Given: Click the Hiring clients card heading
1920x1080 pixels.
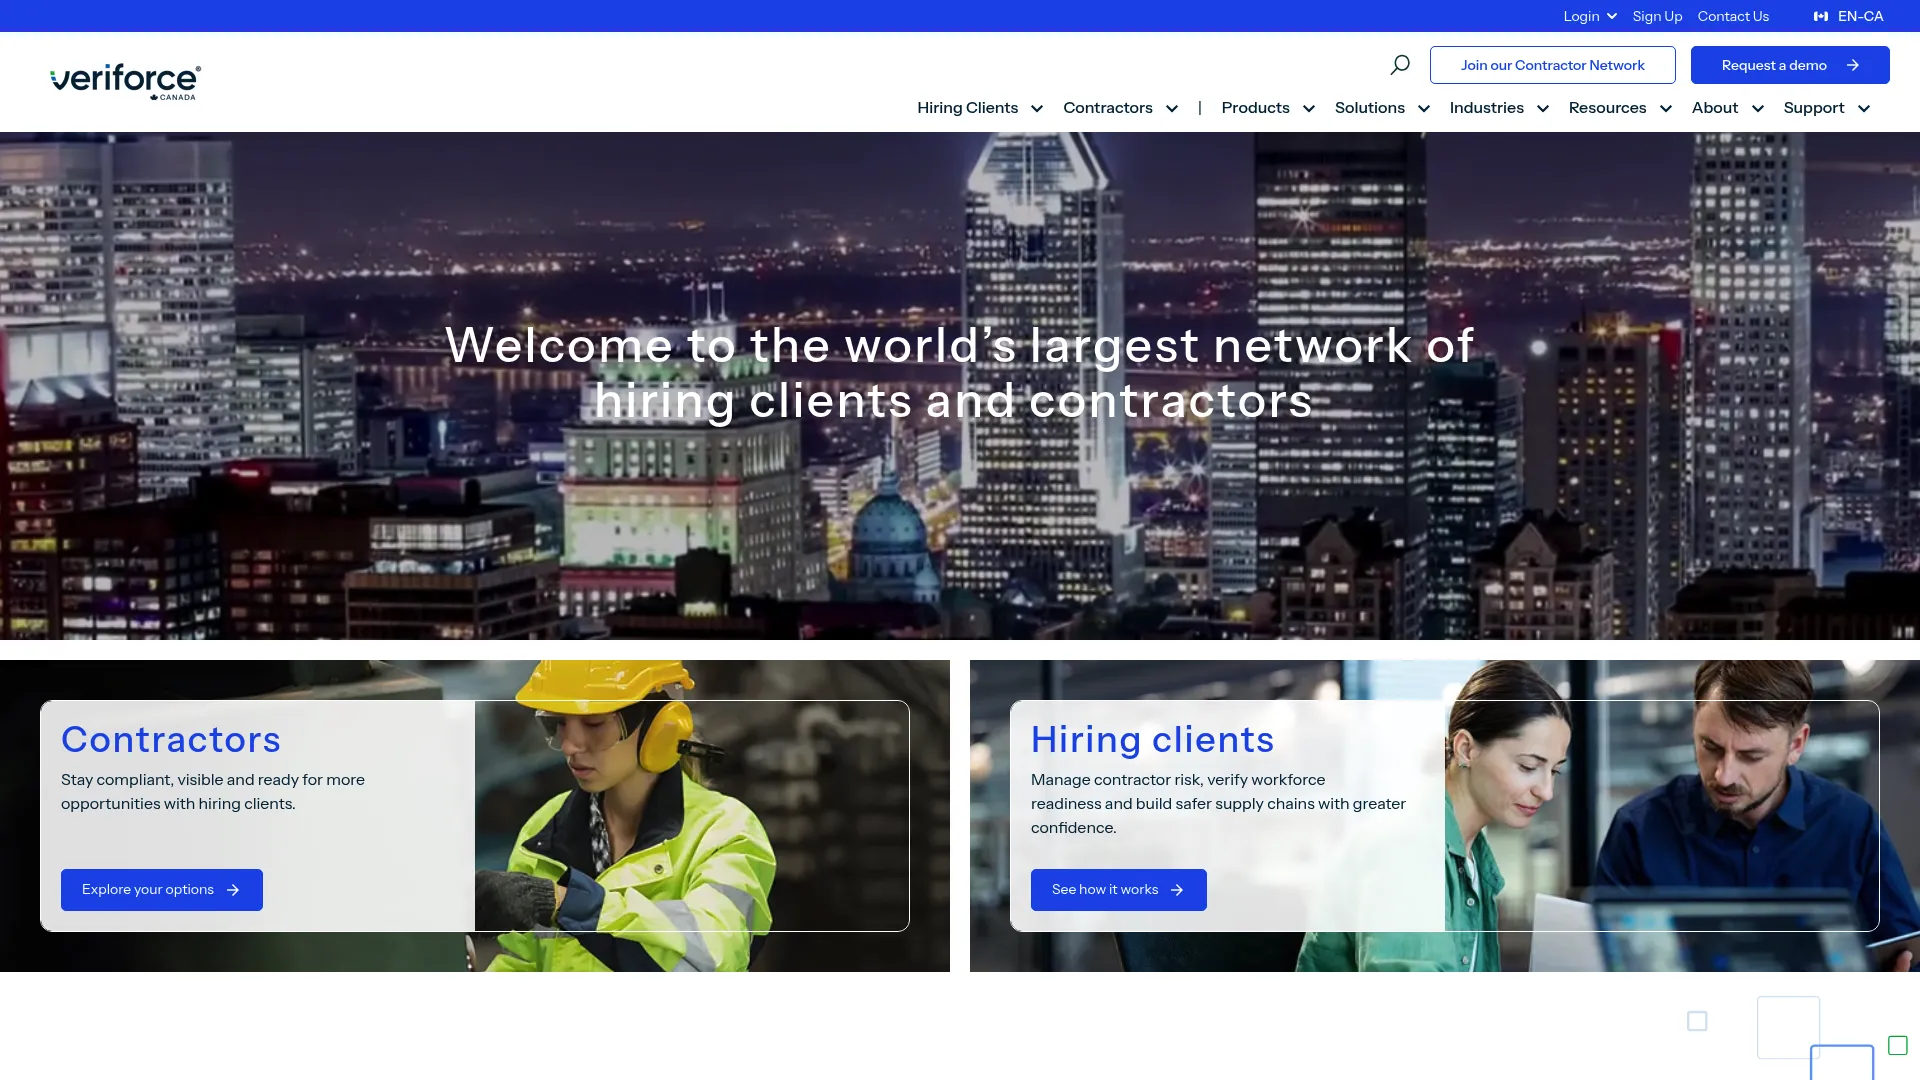Looking at the screenshot, I should (x=1152, y=740).
